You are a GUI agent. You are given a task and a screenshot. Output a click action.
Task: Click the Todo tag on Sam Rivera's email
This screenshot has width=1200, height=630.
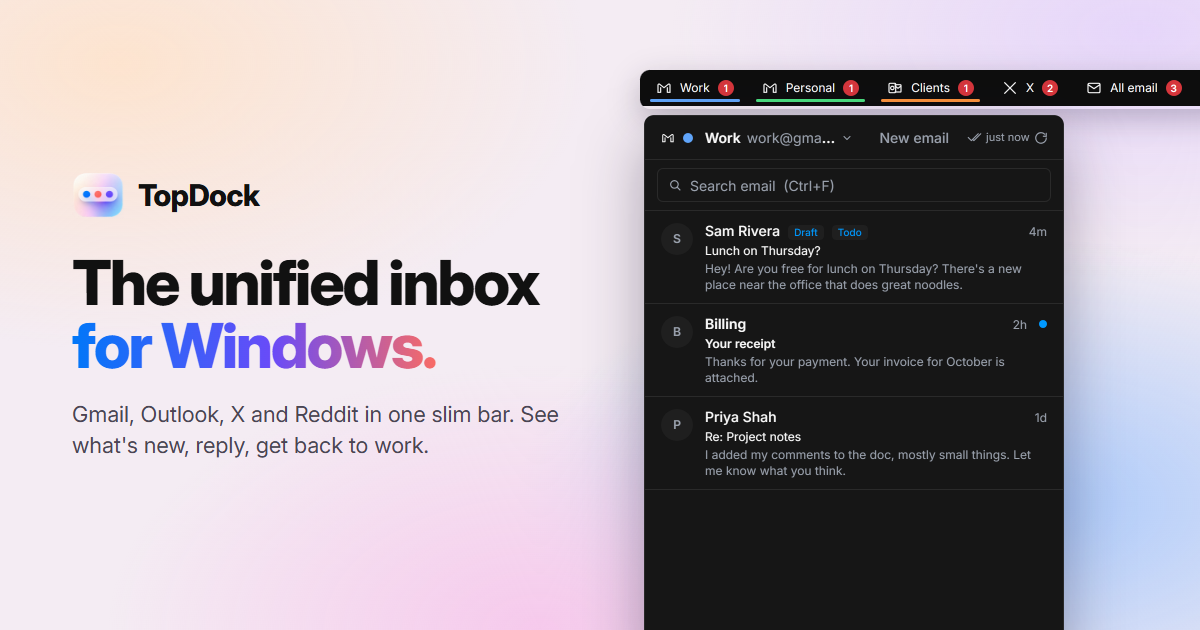(x=849, y=232)
